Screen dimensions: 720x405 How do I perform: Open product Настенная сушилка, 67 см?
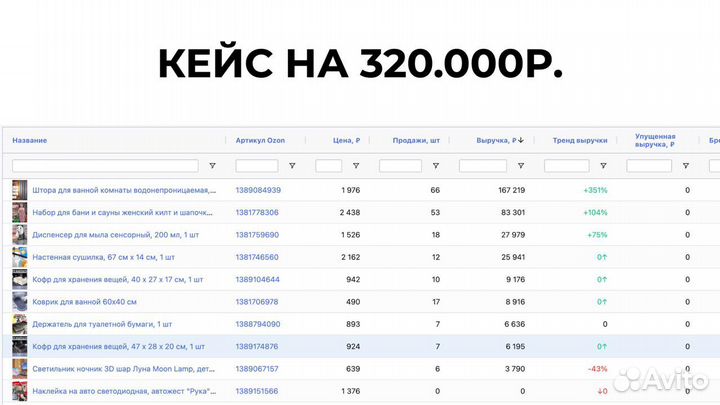point(103,257)
